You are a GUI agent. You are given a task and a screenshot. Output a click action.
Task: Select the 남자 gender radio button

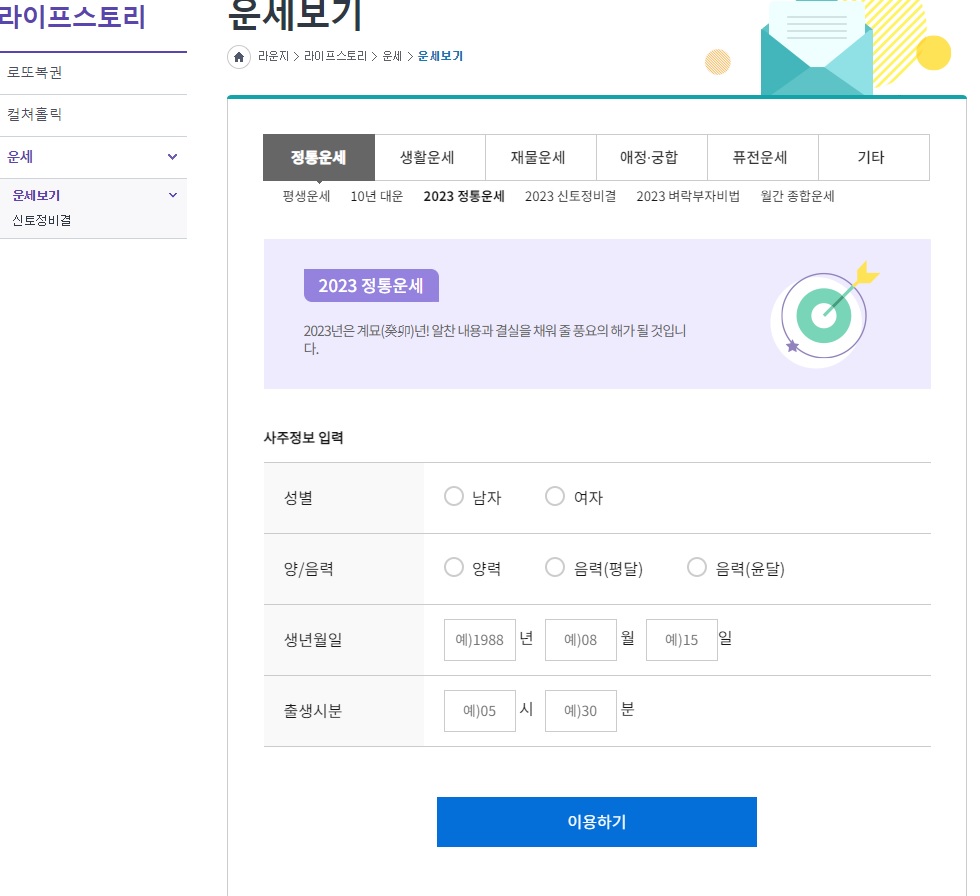pos(454,497)
